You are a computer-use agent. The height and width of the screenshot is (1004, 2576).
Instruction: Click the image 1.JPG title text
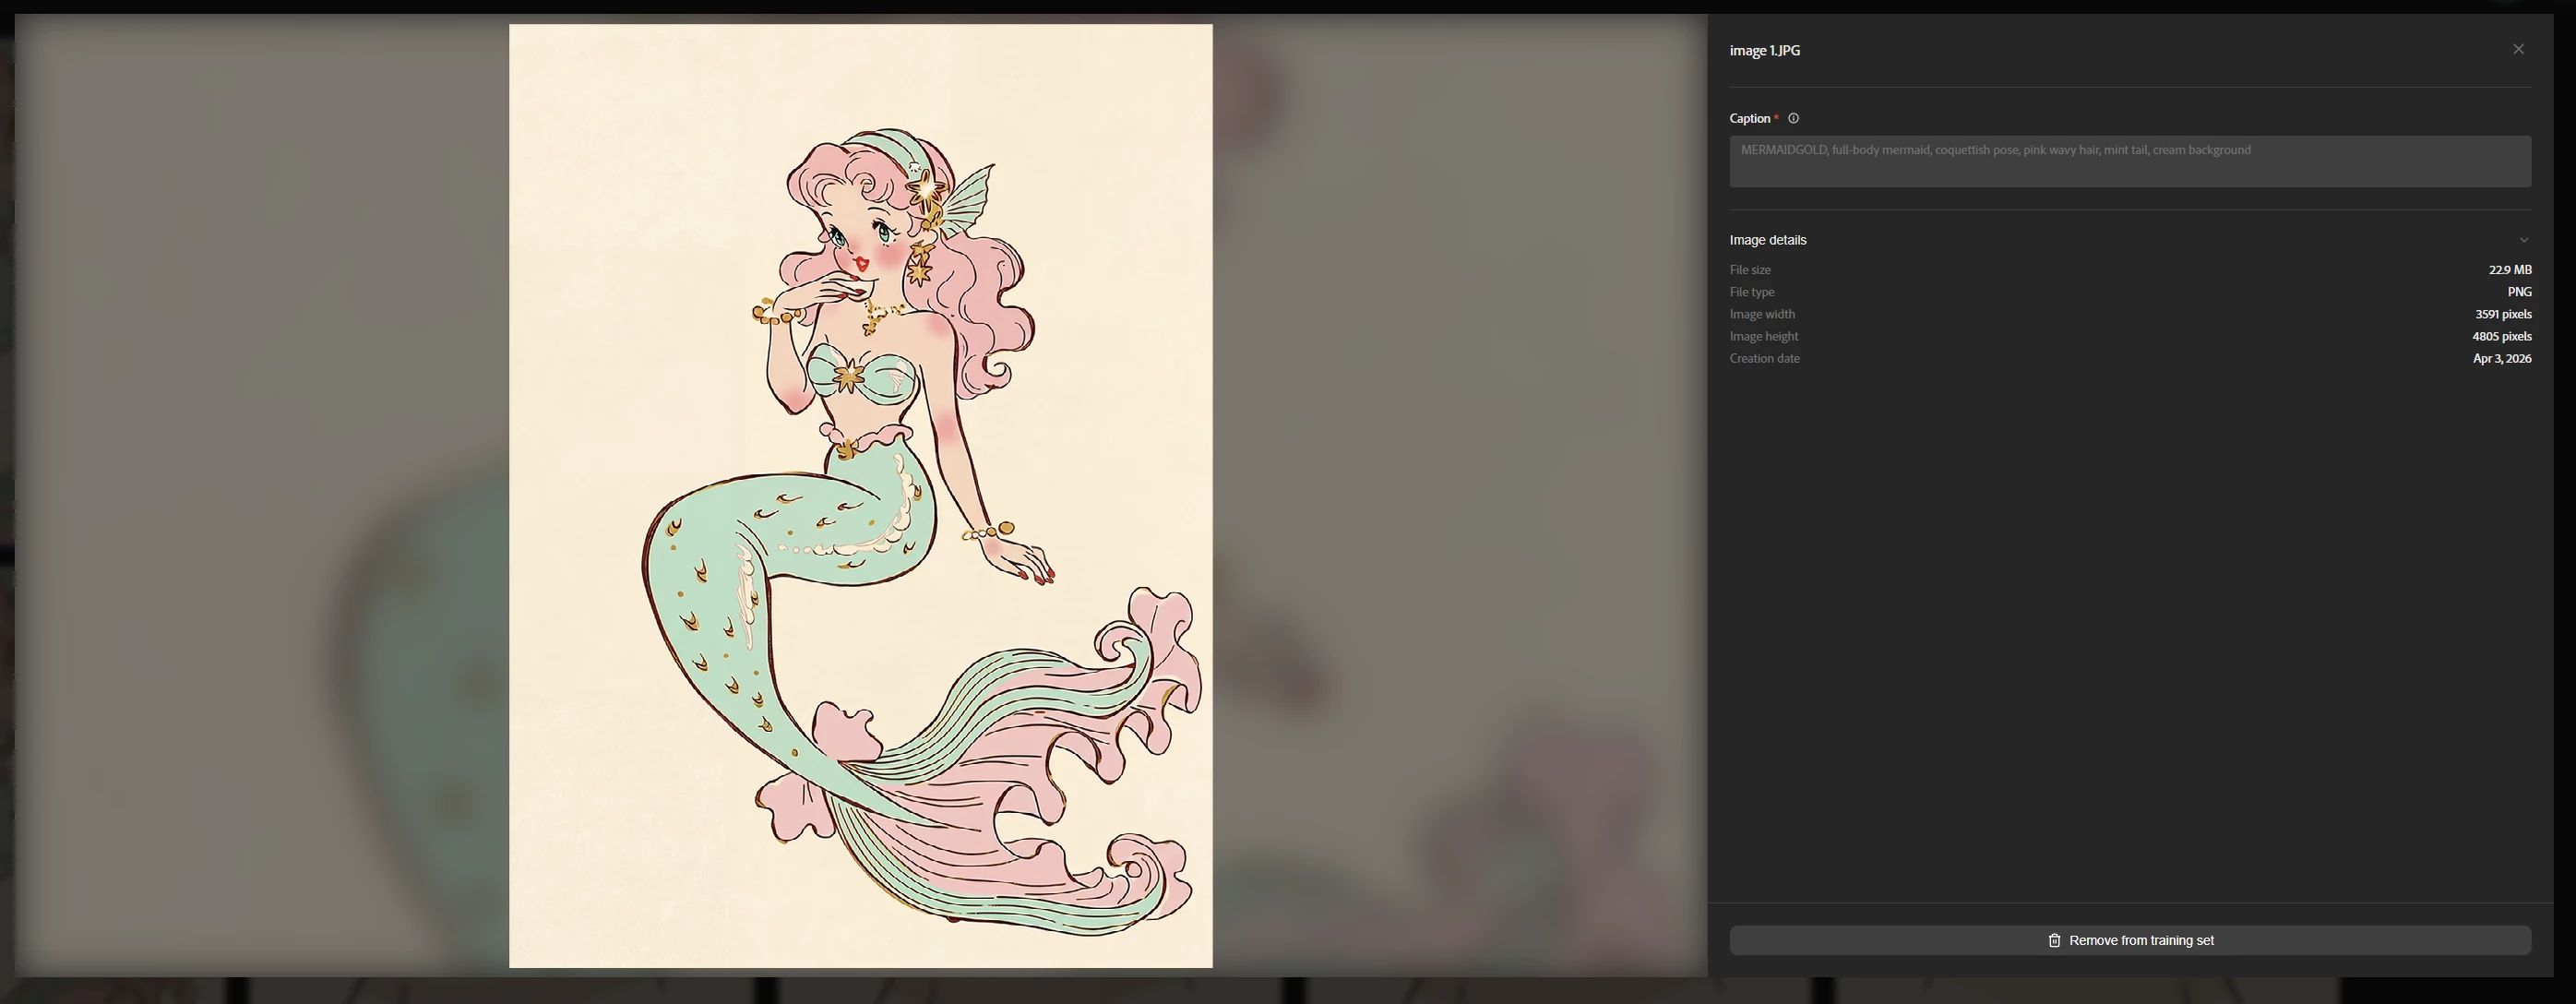pyautogui.click(x=1764, y=50)
